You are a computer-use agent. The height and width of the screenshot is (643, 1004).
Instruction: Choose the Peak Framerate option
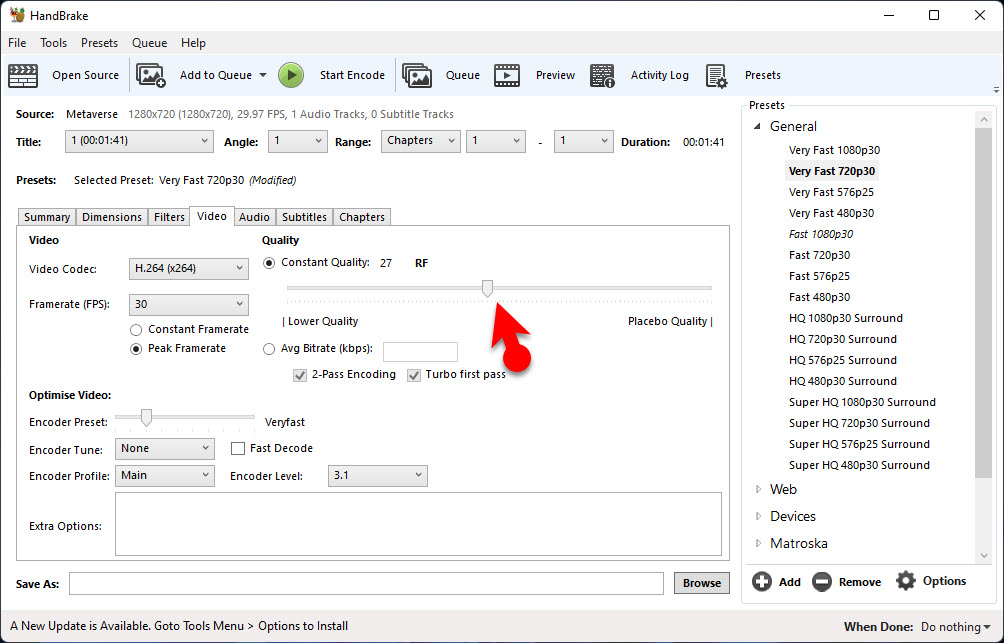[136, 349]
